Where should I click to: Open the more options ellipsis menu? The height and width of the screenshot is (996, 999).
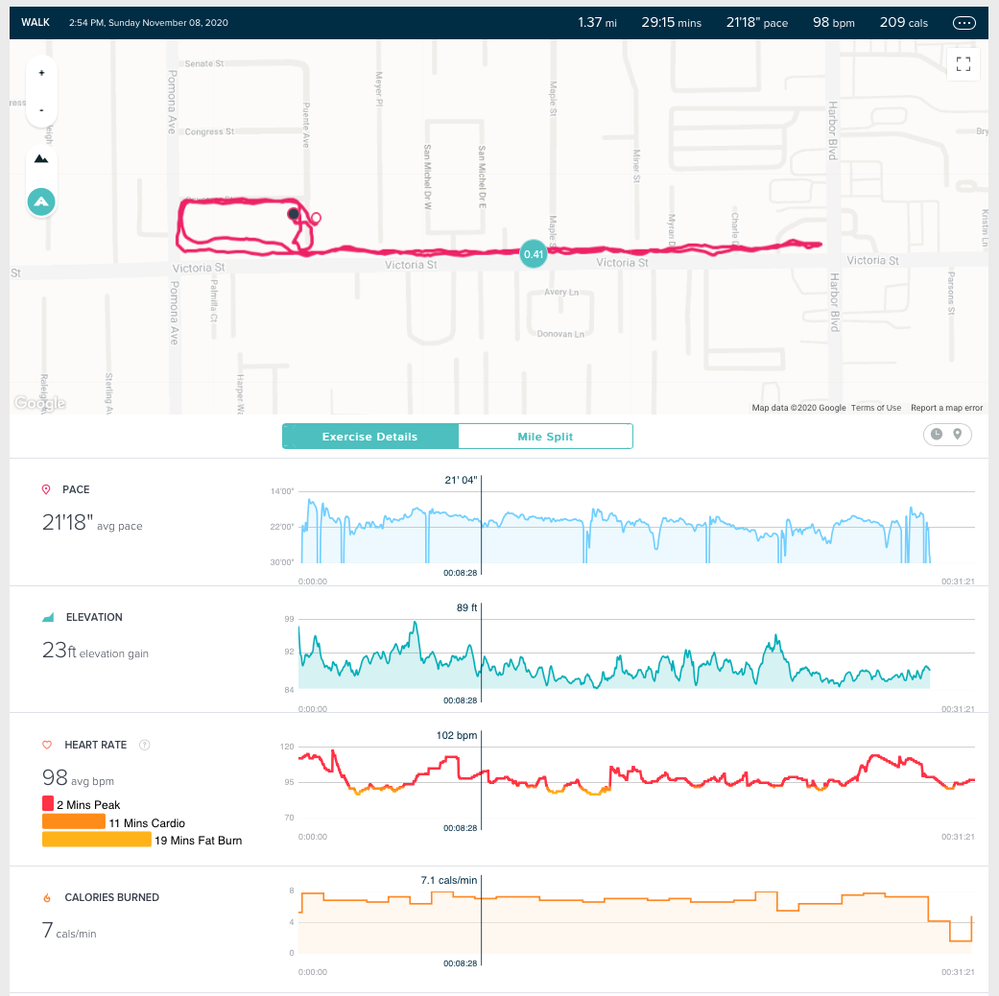coord(963,23)
